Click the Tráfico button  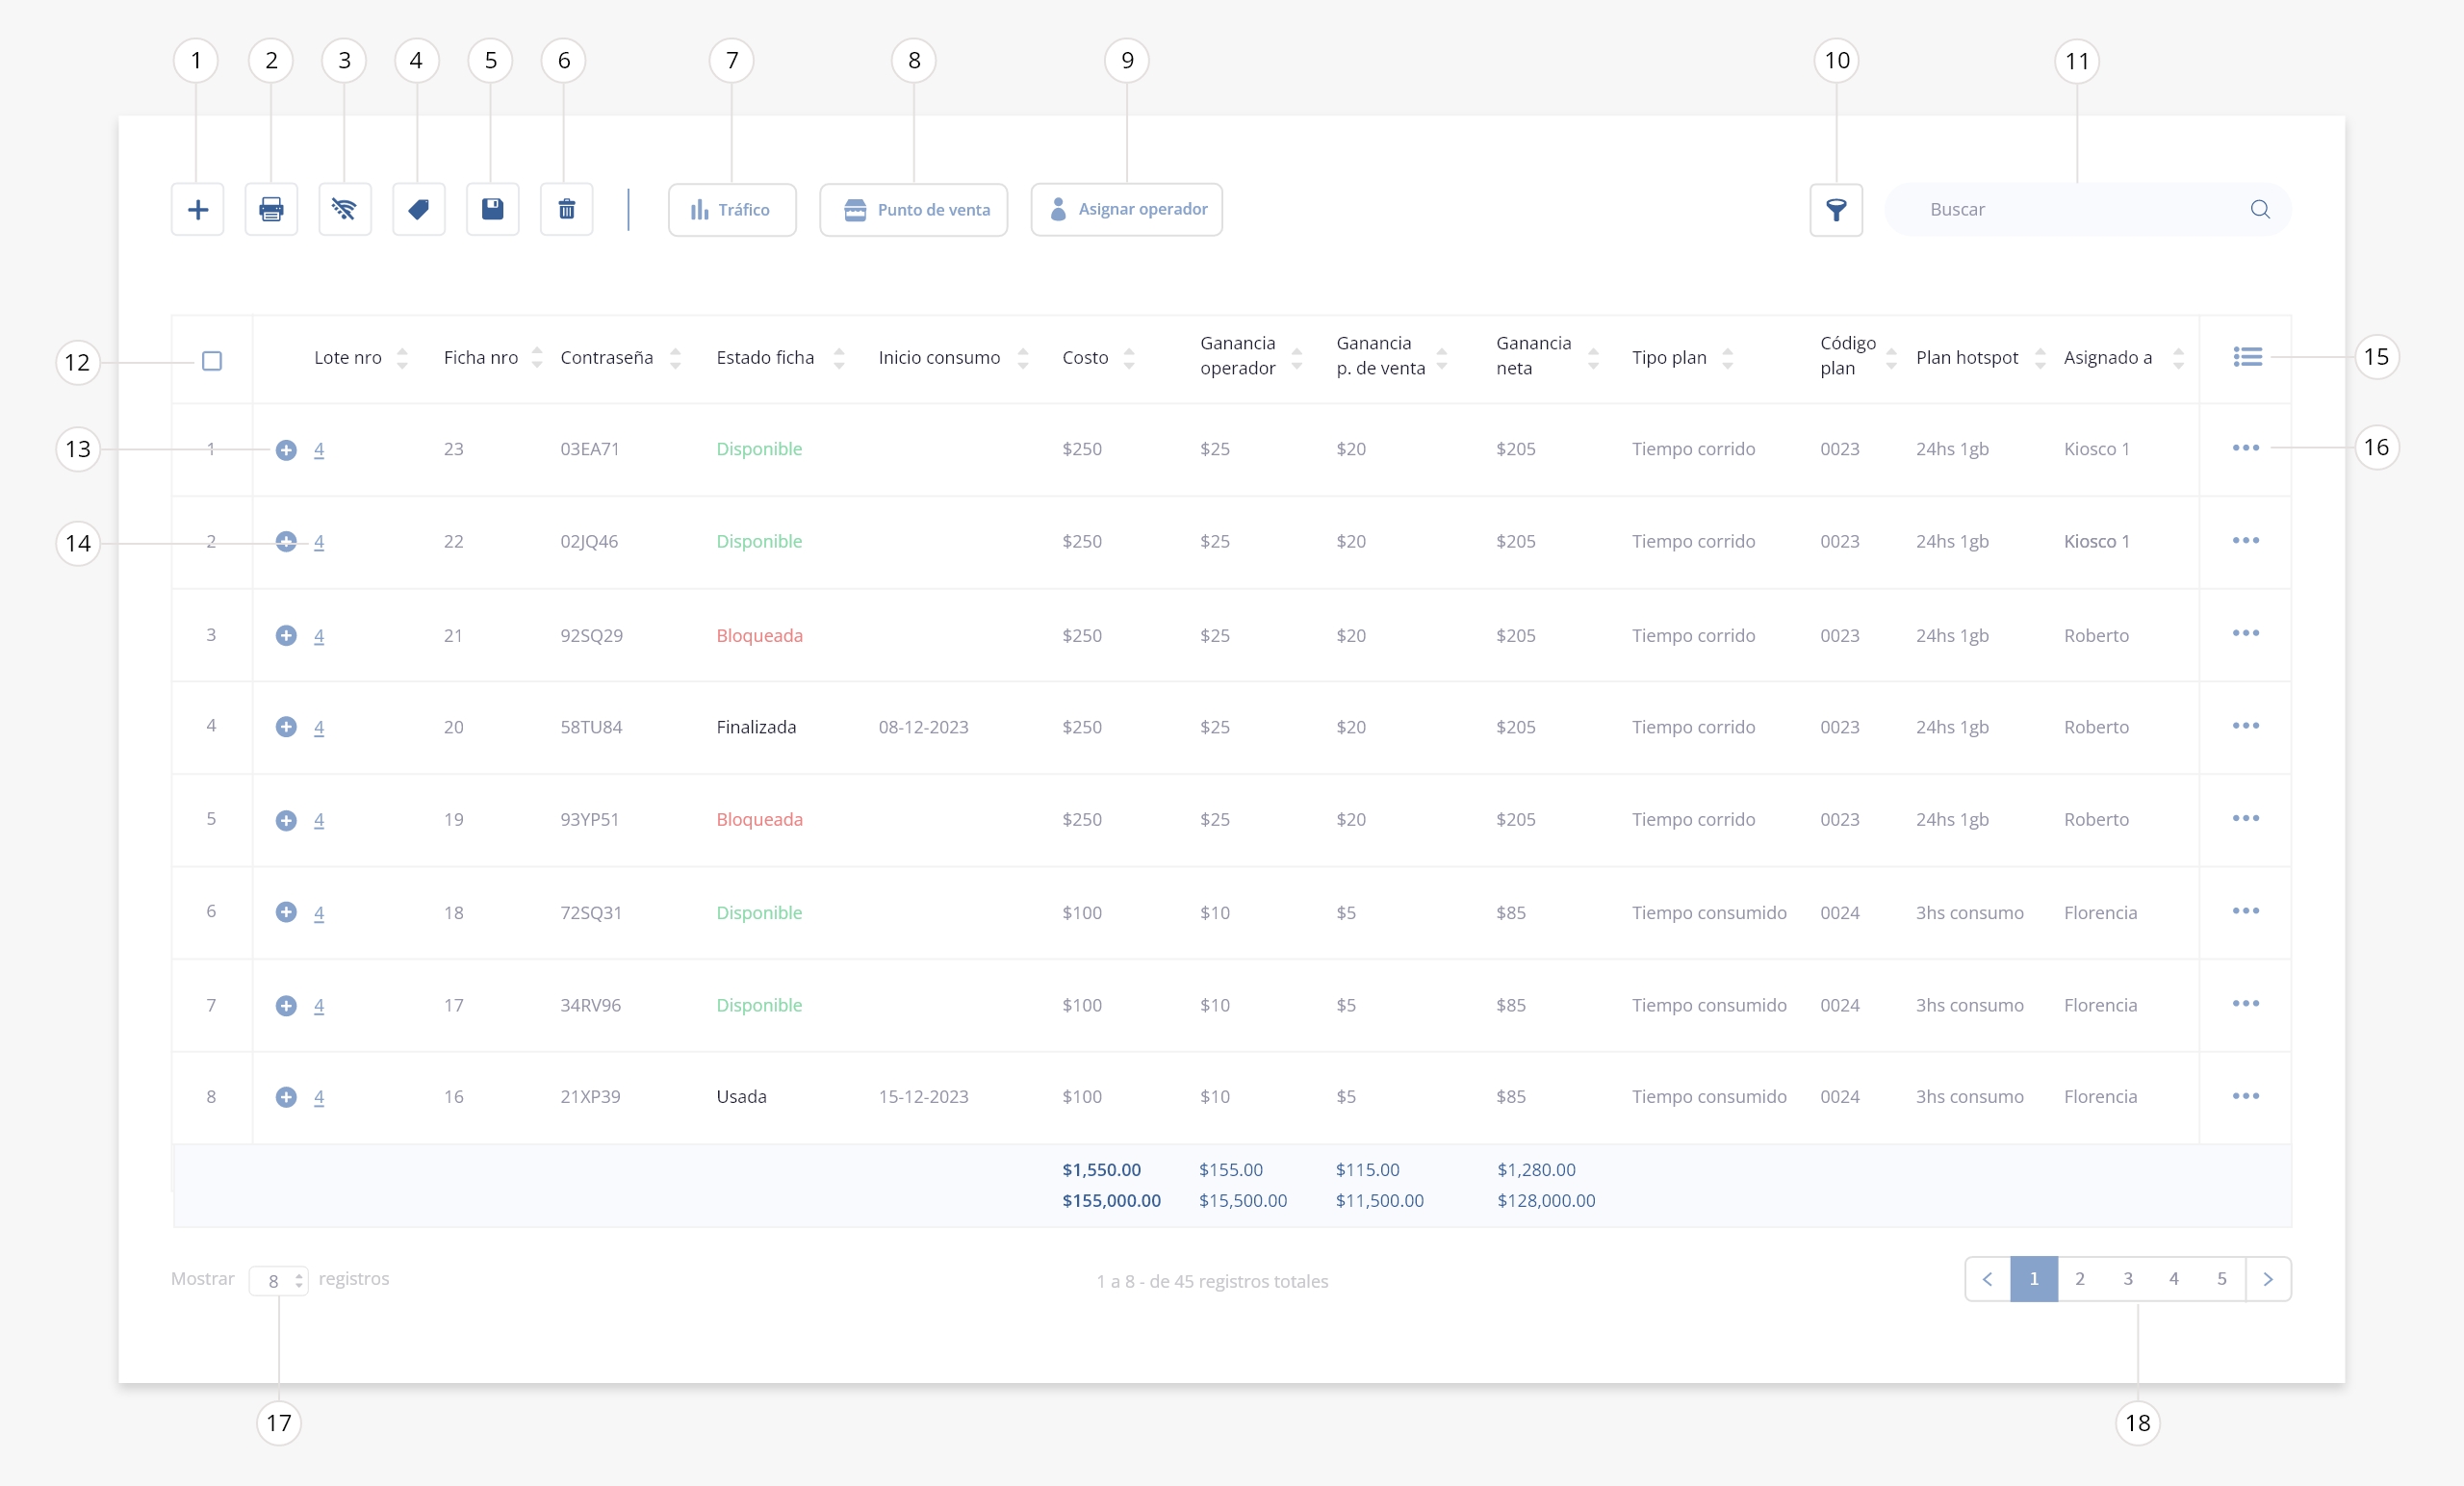(x=732, y=210)
